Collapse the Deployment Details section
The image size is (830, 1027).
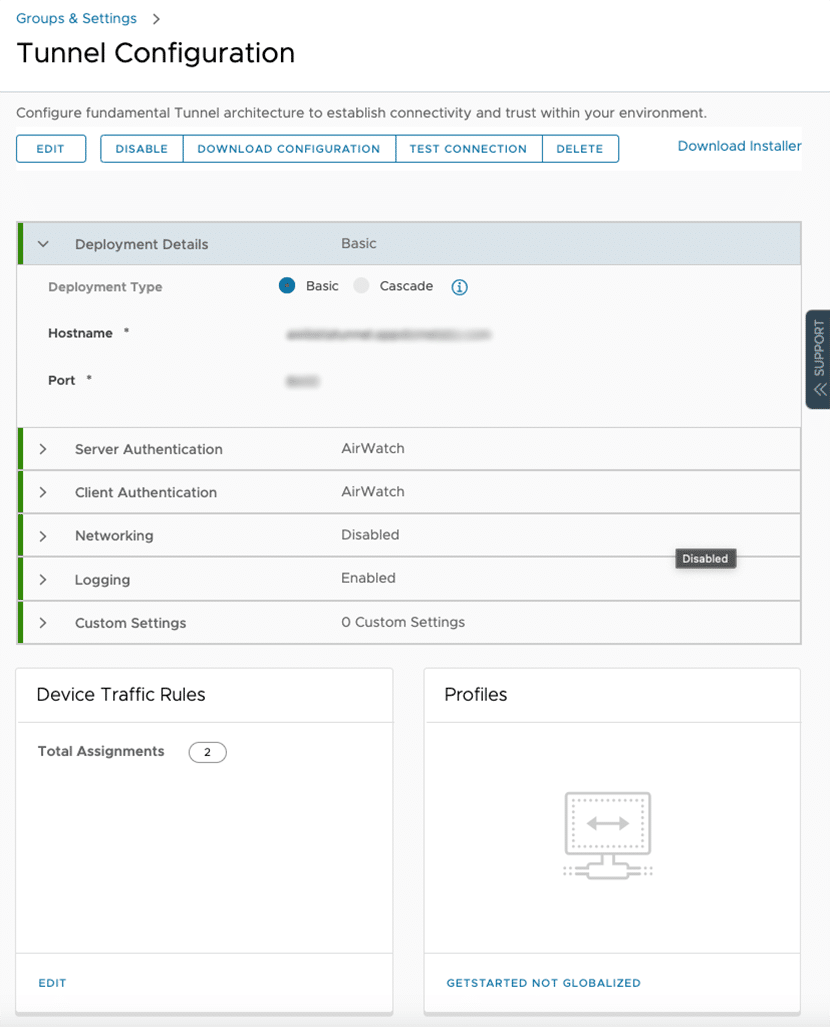click(x=43, y=244)
